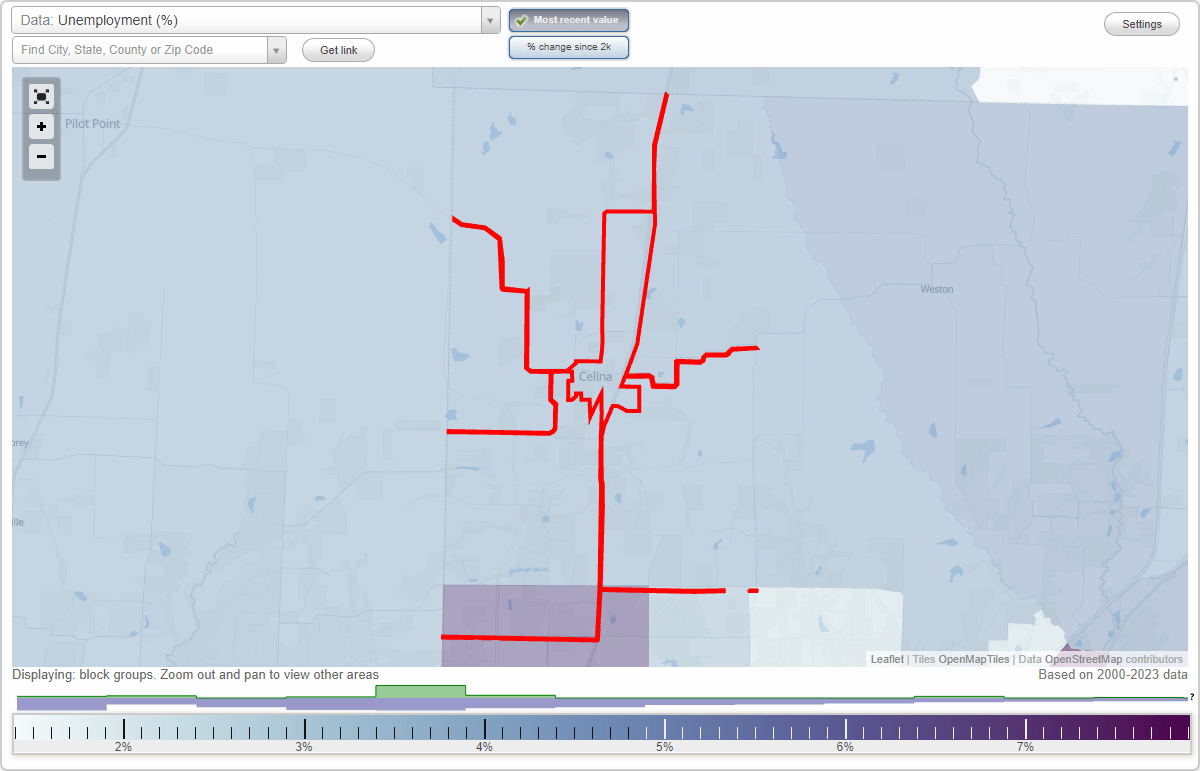This screenshot has height=771, width=1200.
Task: Select the Pilot Point label on the map
Action: tap(92, 123)
